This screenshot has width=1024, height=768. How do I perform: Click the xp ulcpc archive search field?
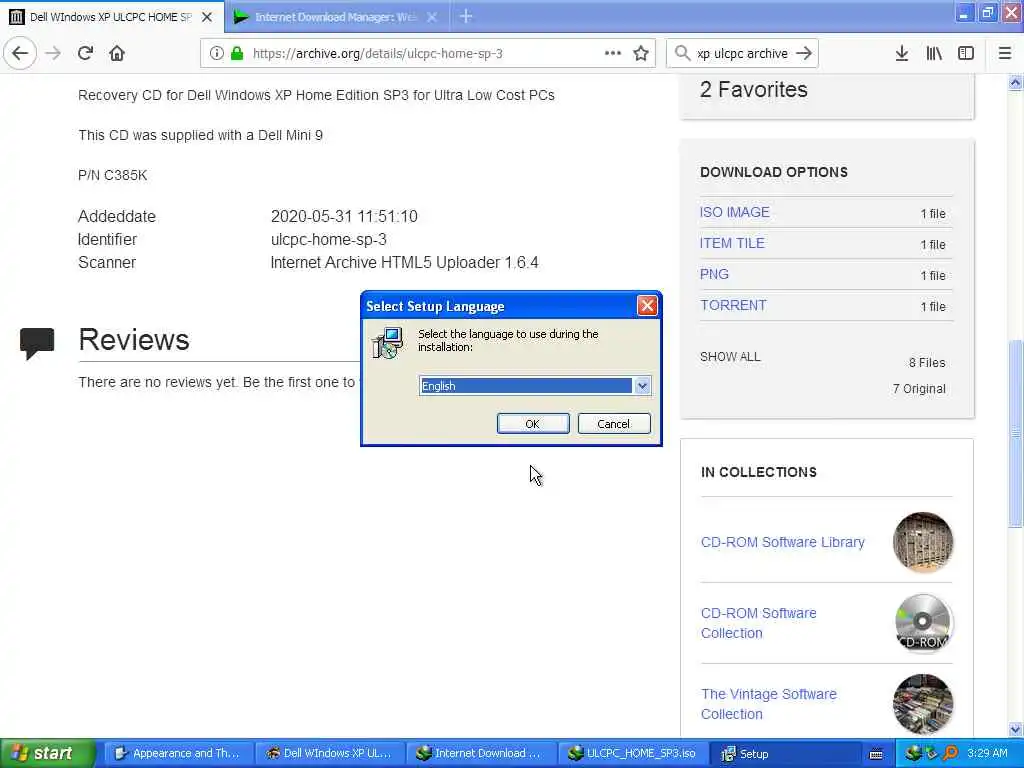pyautogui.click(x=743, y=54)
